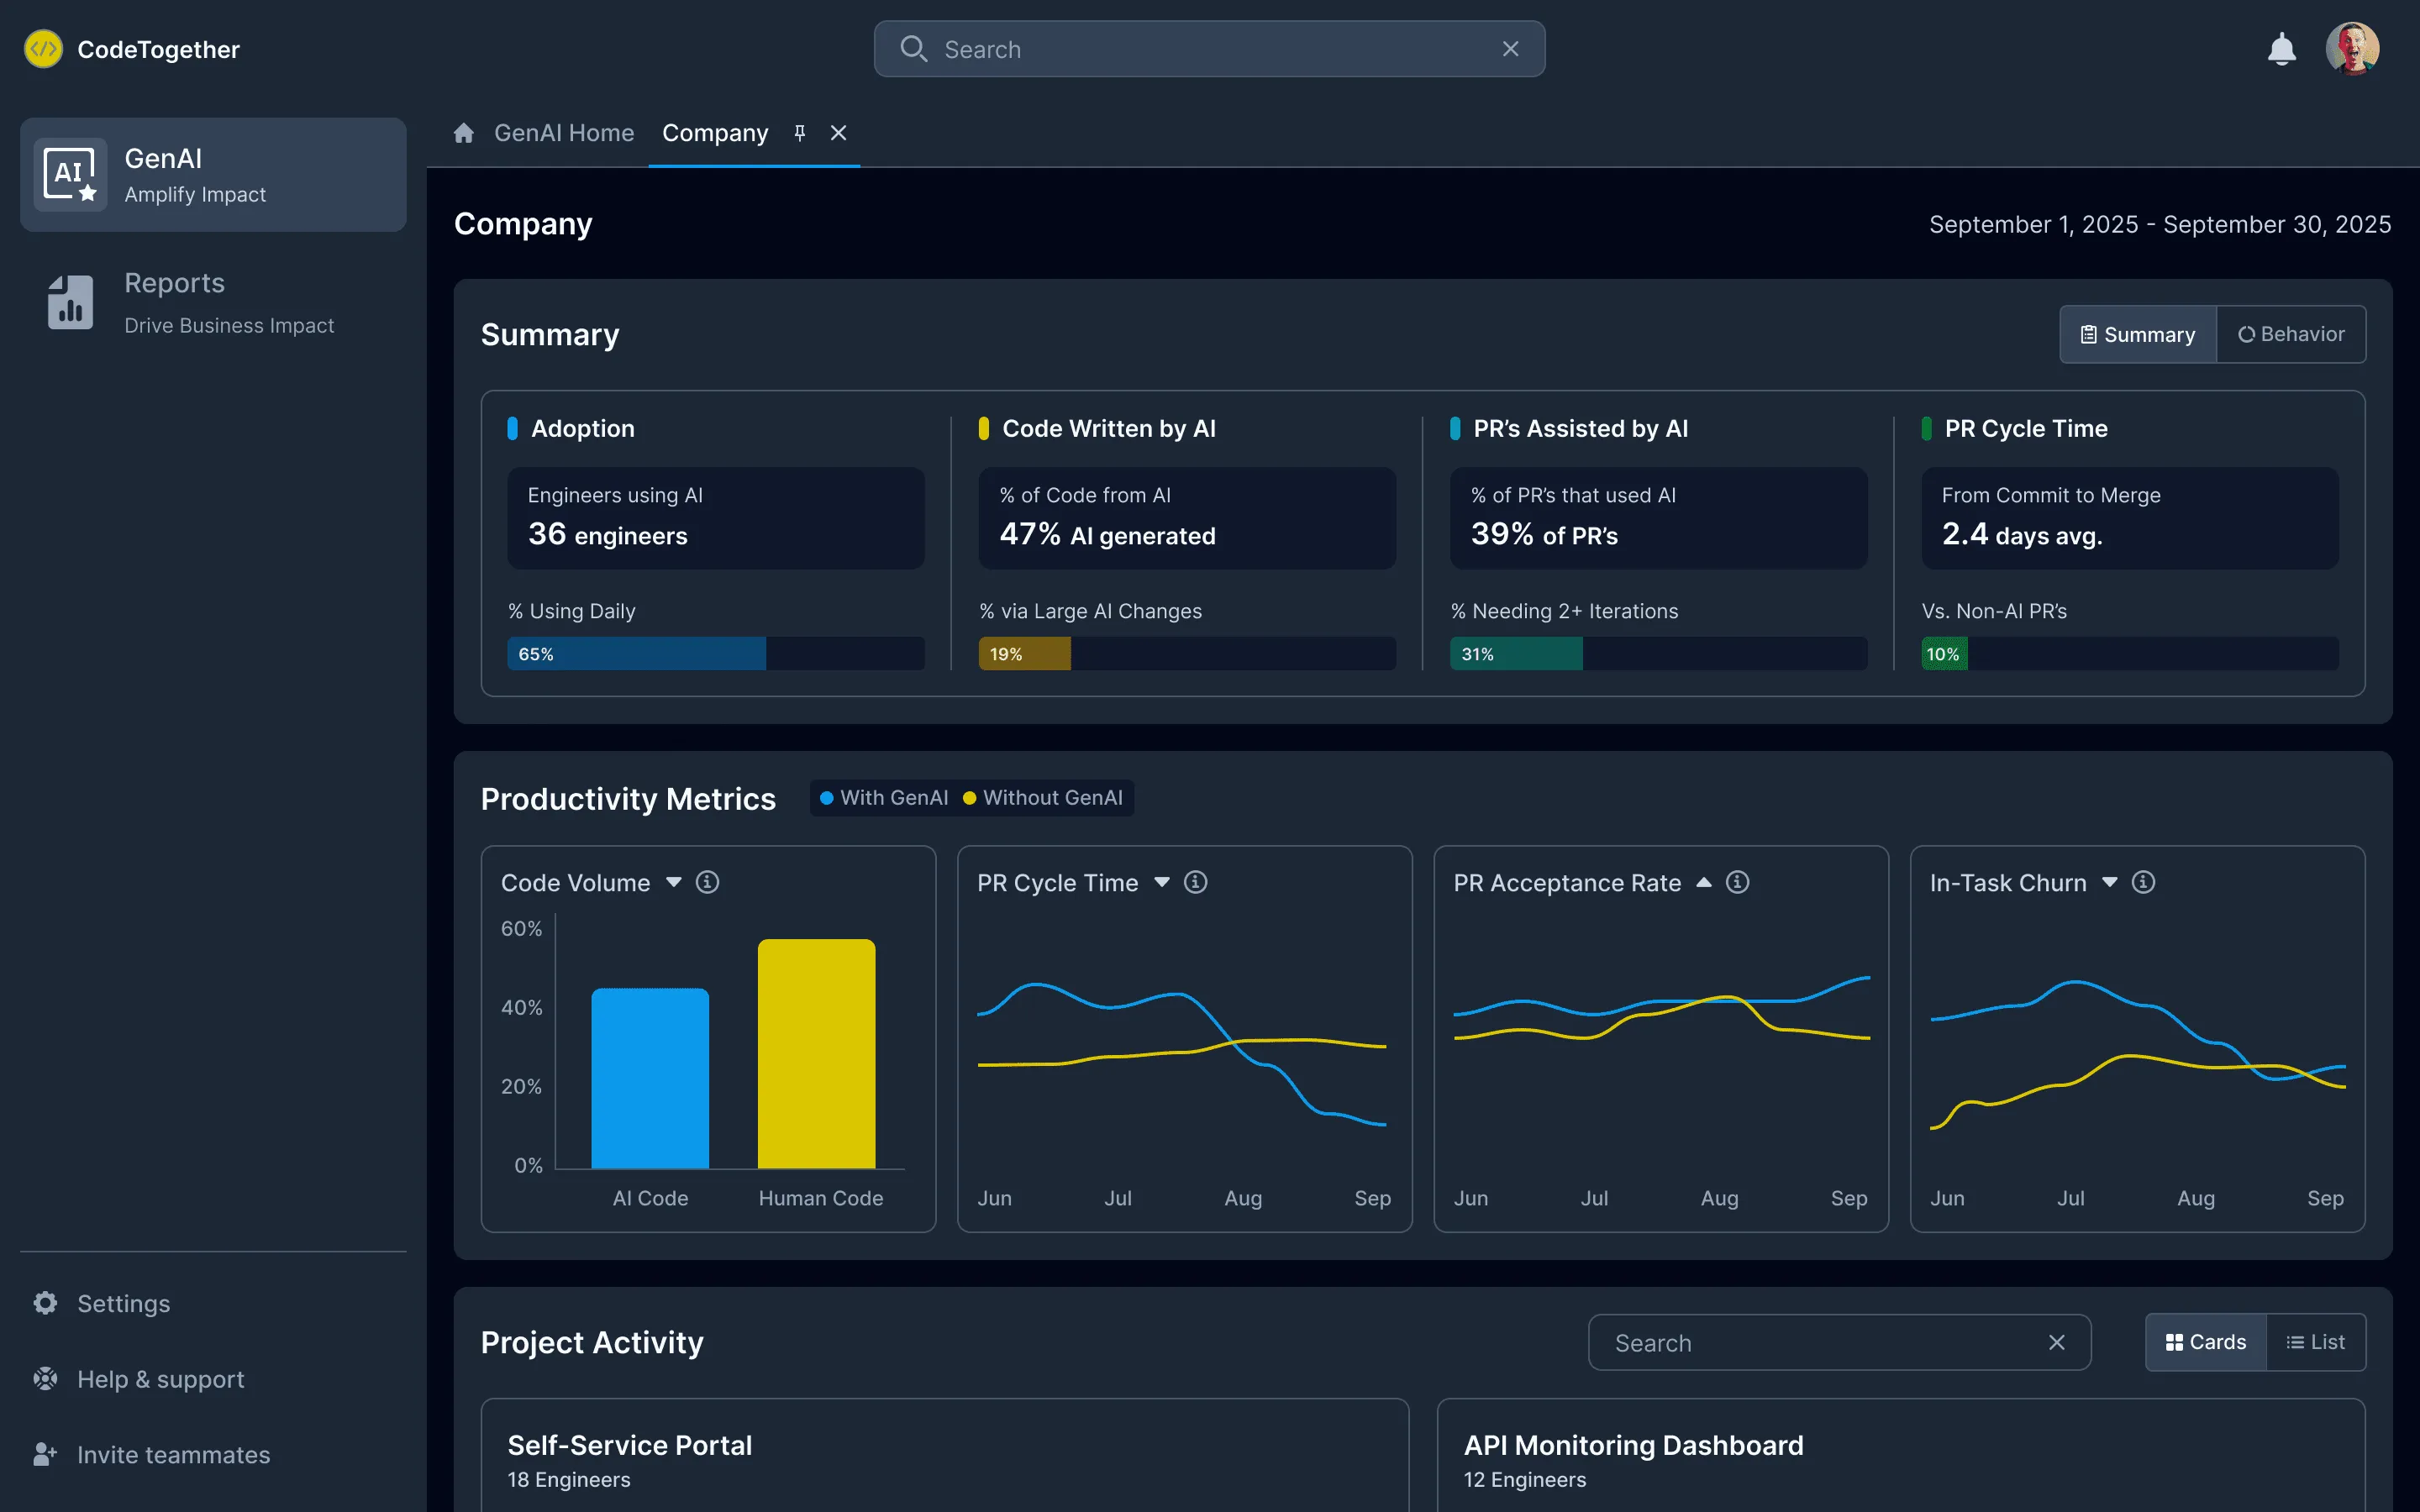Image resolution: width=2420 pixels, height=1512 pixels.
Task: Show info for In-Task Churn chart
Action: pos(2143,882)
